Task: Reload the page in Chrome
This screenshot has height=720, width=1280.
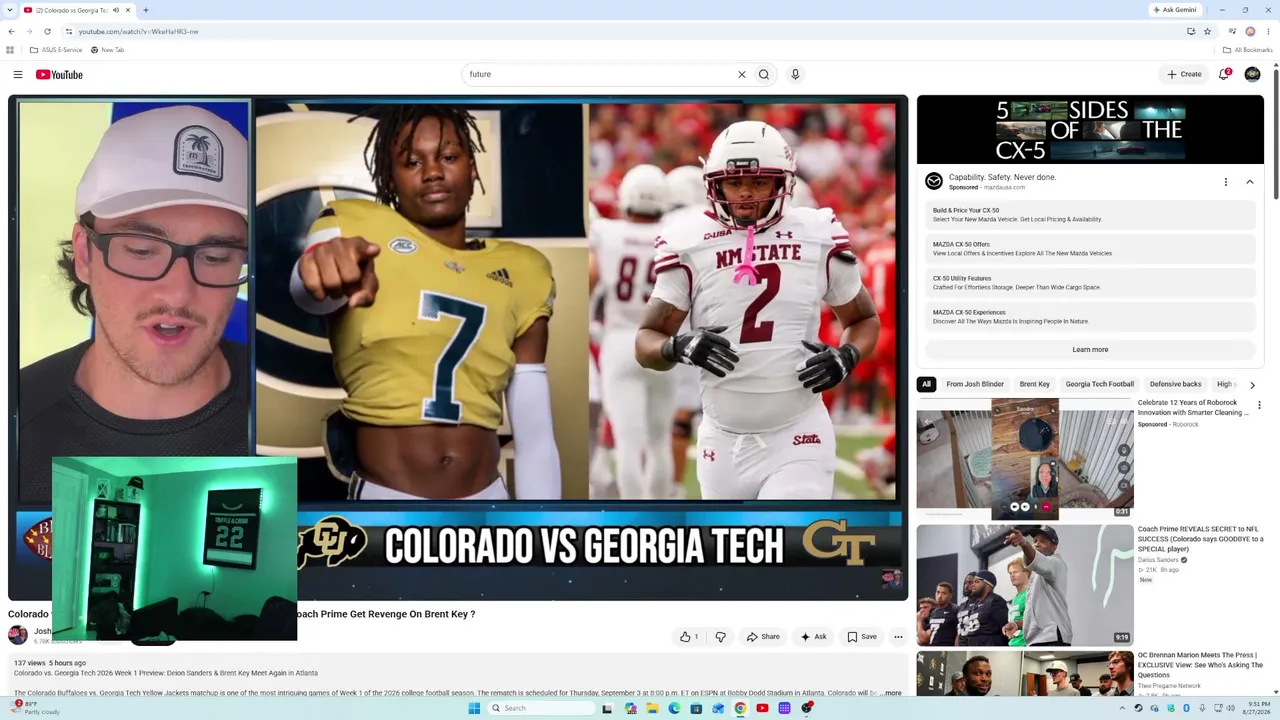Action: [47, 31]
